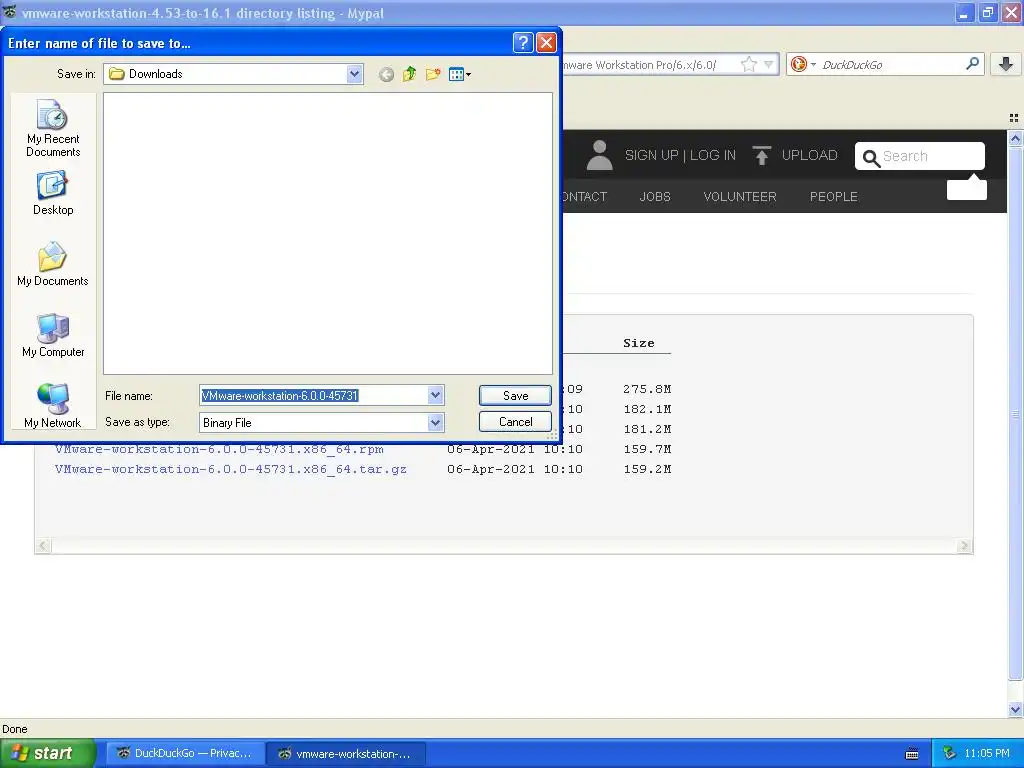Click the 159.7M size value
Screen dimensions: 1024x768
pos(647,449)
